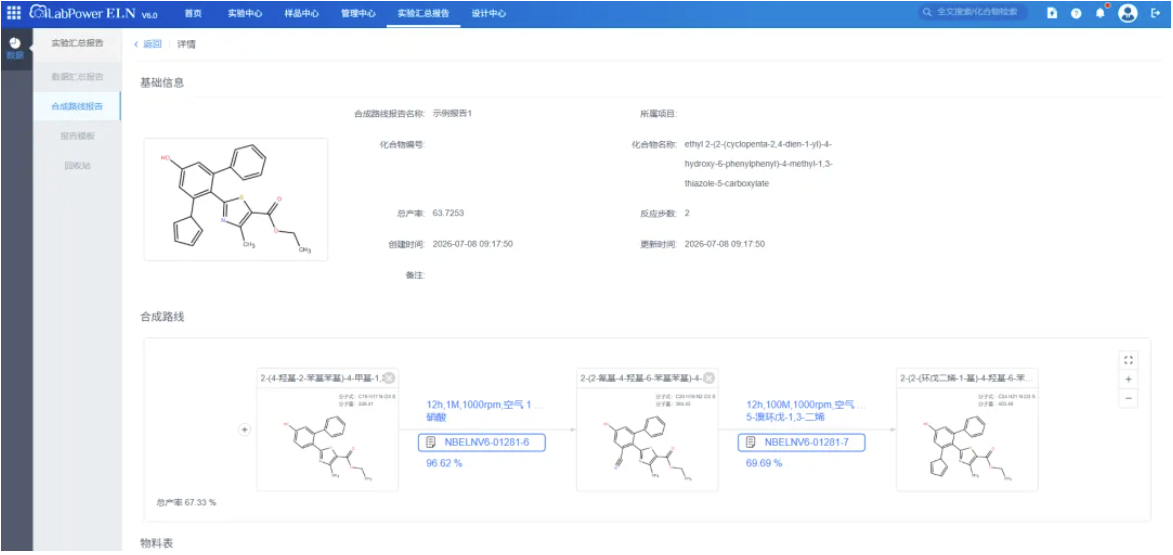This screenshot has width=1173, height=555.
Task: Add a step with the circular plus icon
Action: pyautogui.click(x=243, y=429)
